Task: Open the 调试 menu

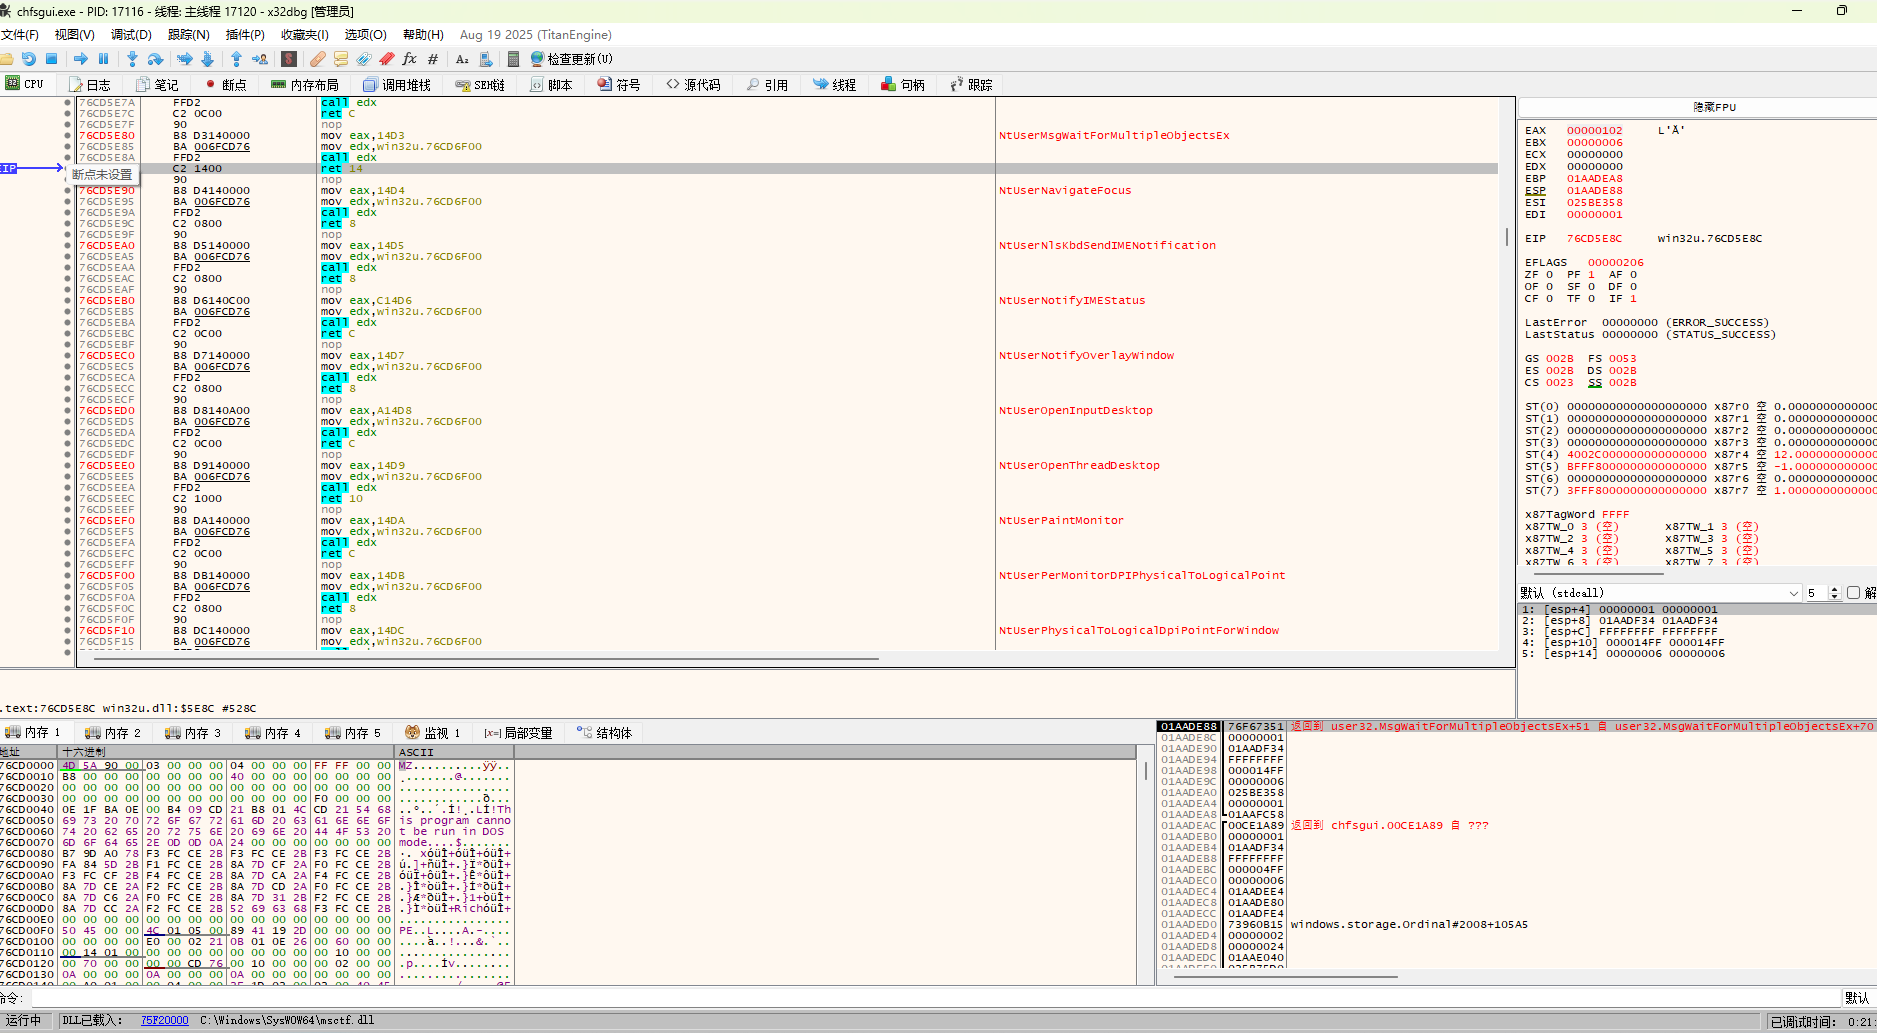Action: 130,34
